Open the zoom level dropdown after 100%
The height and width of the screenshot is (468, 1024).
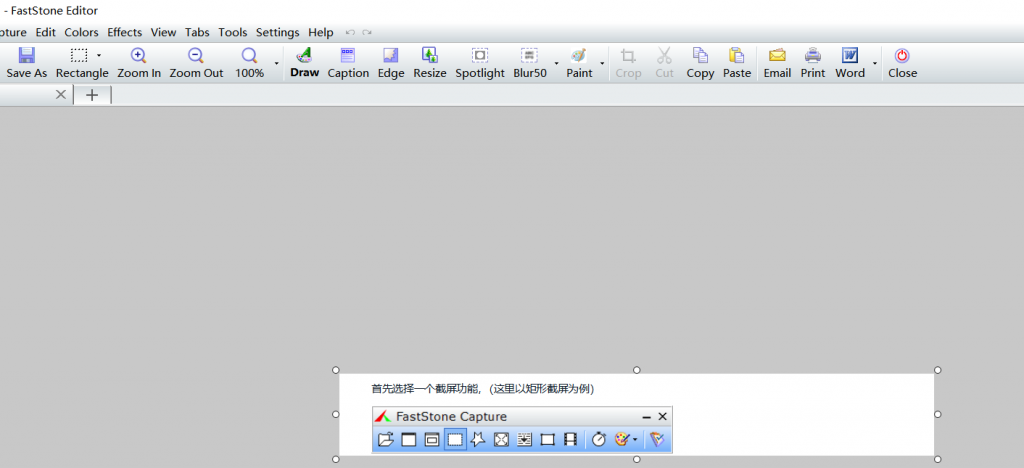pyautogui.click(x=276, y=63)
